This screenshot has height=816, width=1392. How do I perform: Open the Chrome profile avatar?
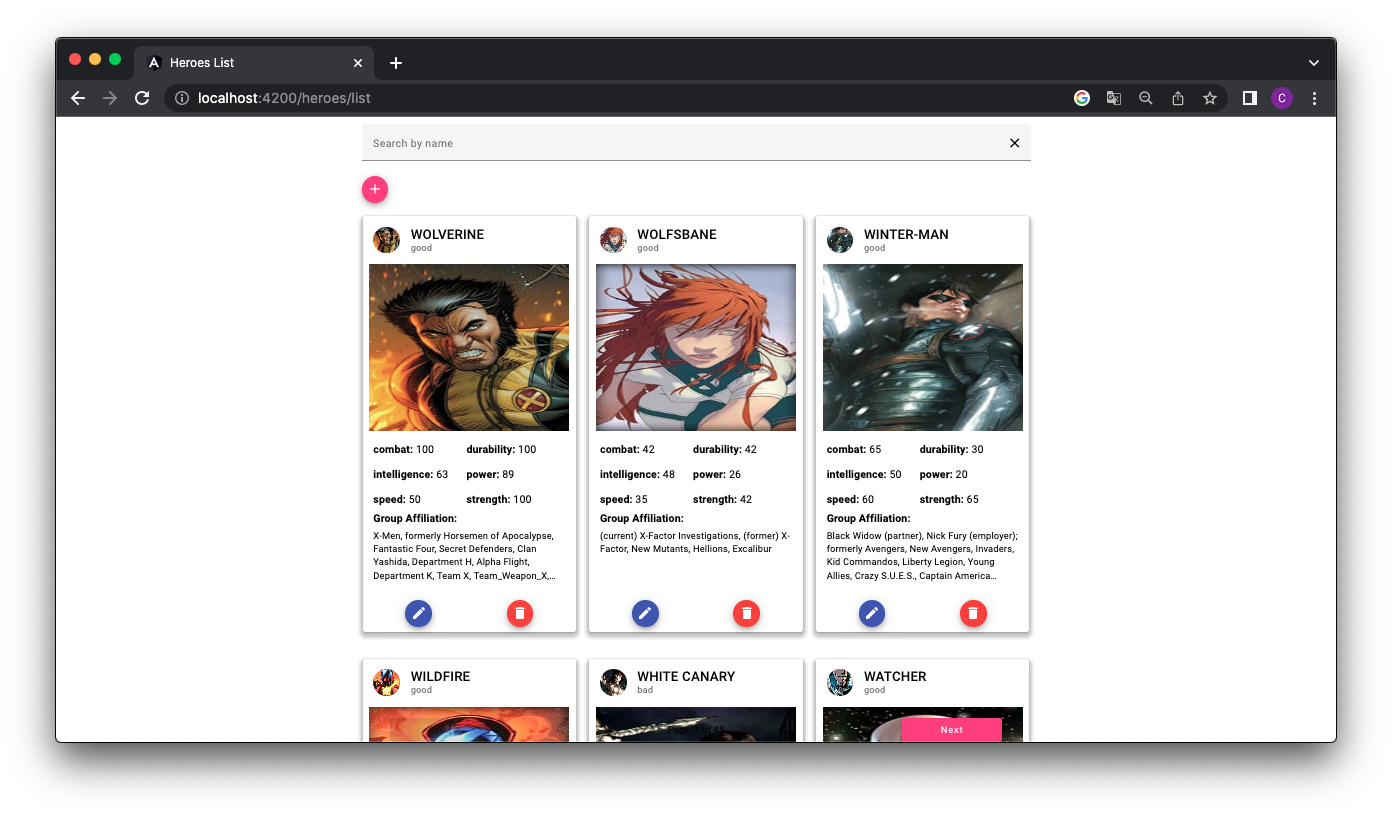(1282, 98)
